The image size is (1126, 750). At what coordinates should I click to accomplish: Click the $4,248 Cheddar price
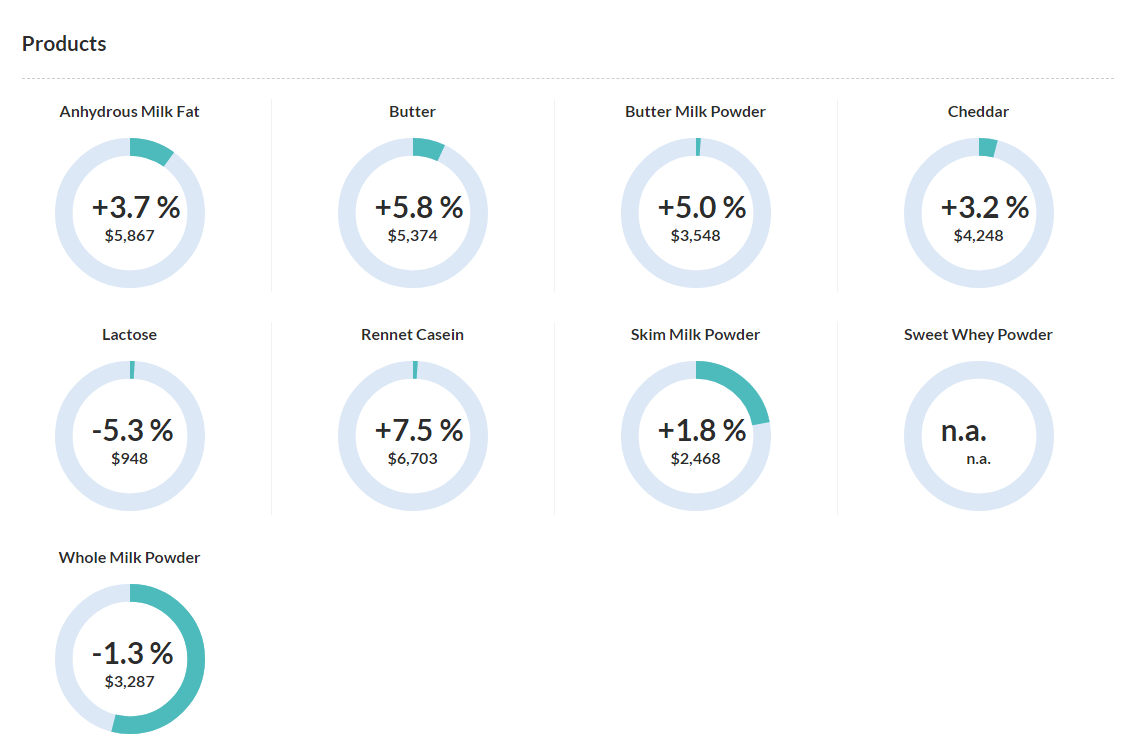[x=978, y=236]
